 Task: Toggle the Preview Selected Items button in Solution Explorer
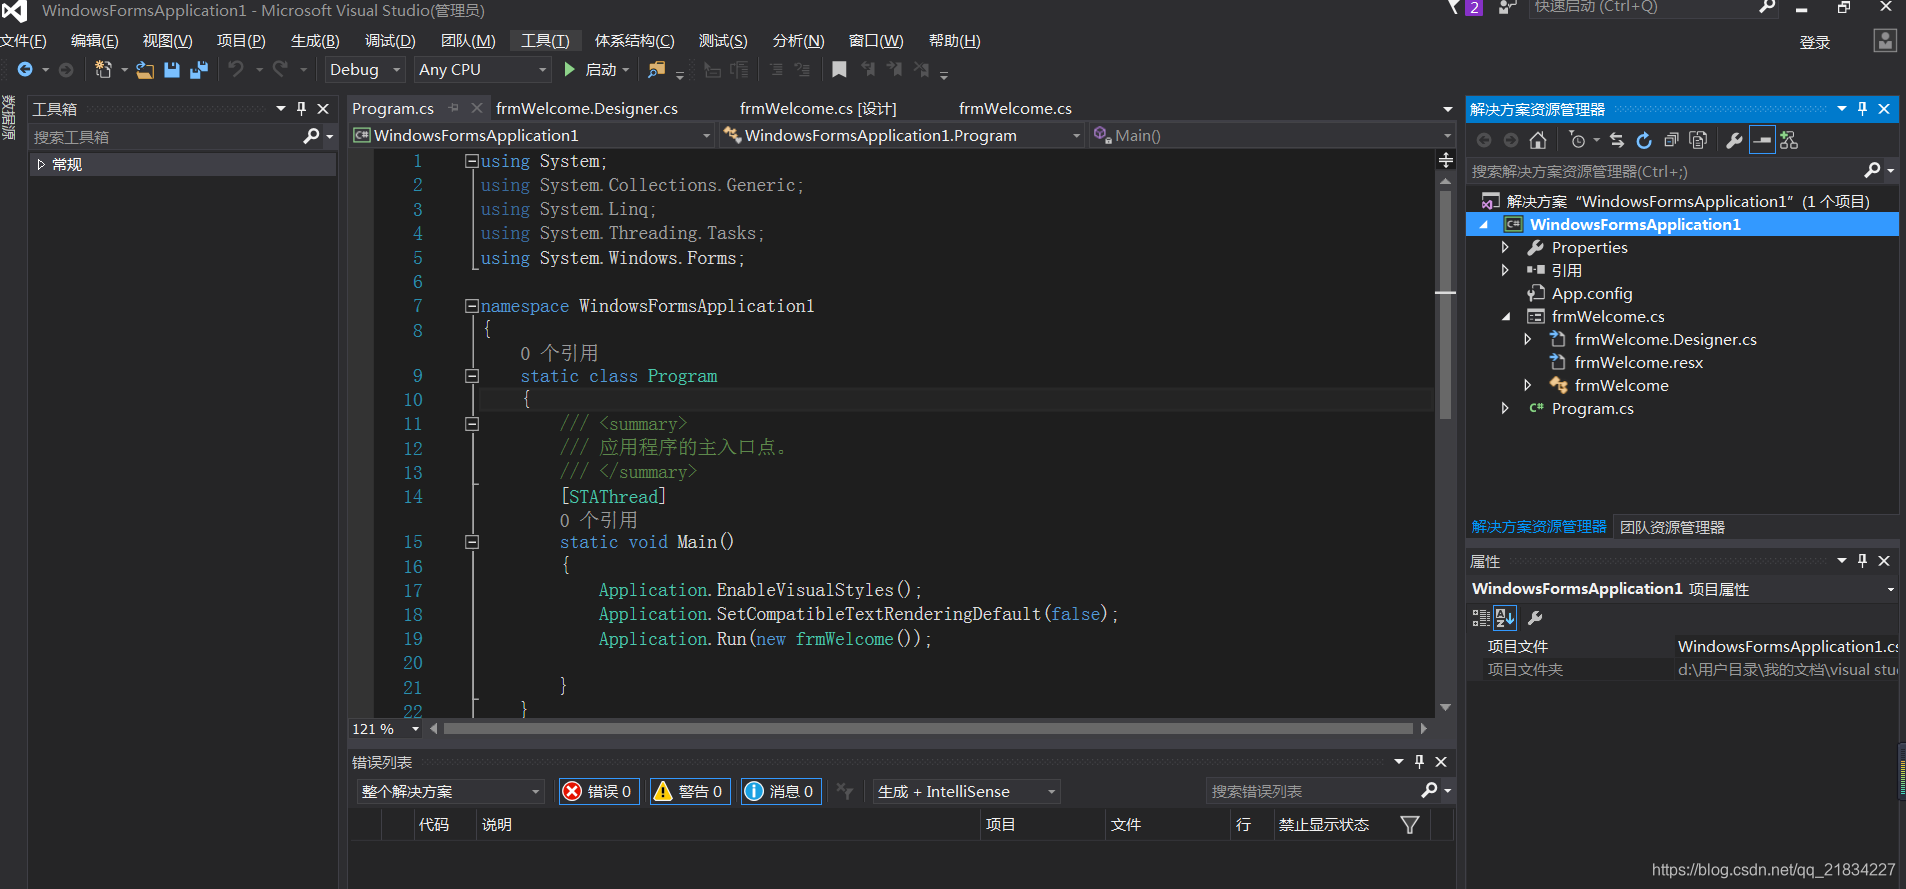(1762, 140)
